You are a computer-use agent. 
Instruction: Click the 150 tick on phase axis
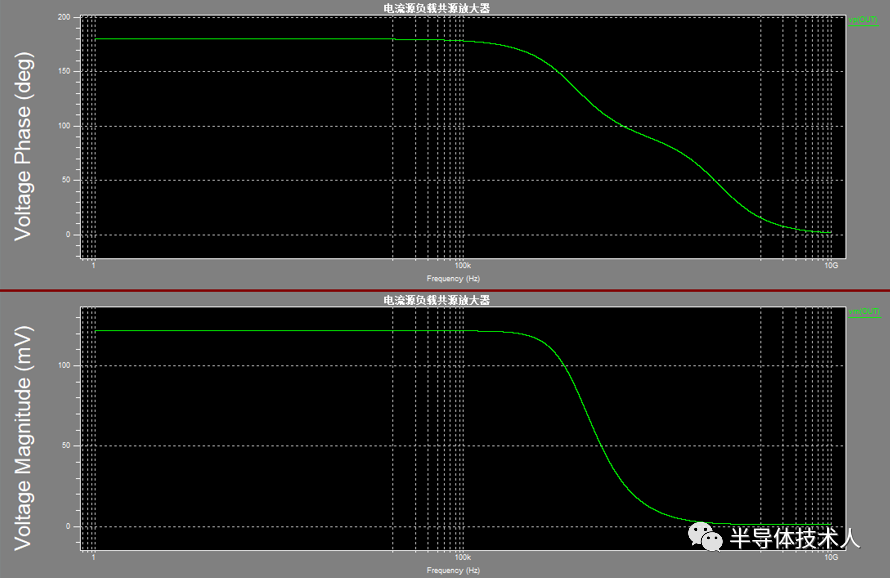click(64, 72)
